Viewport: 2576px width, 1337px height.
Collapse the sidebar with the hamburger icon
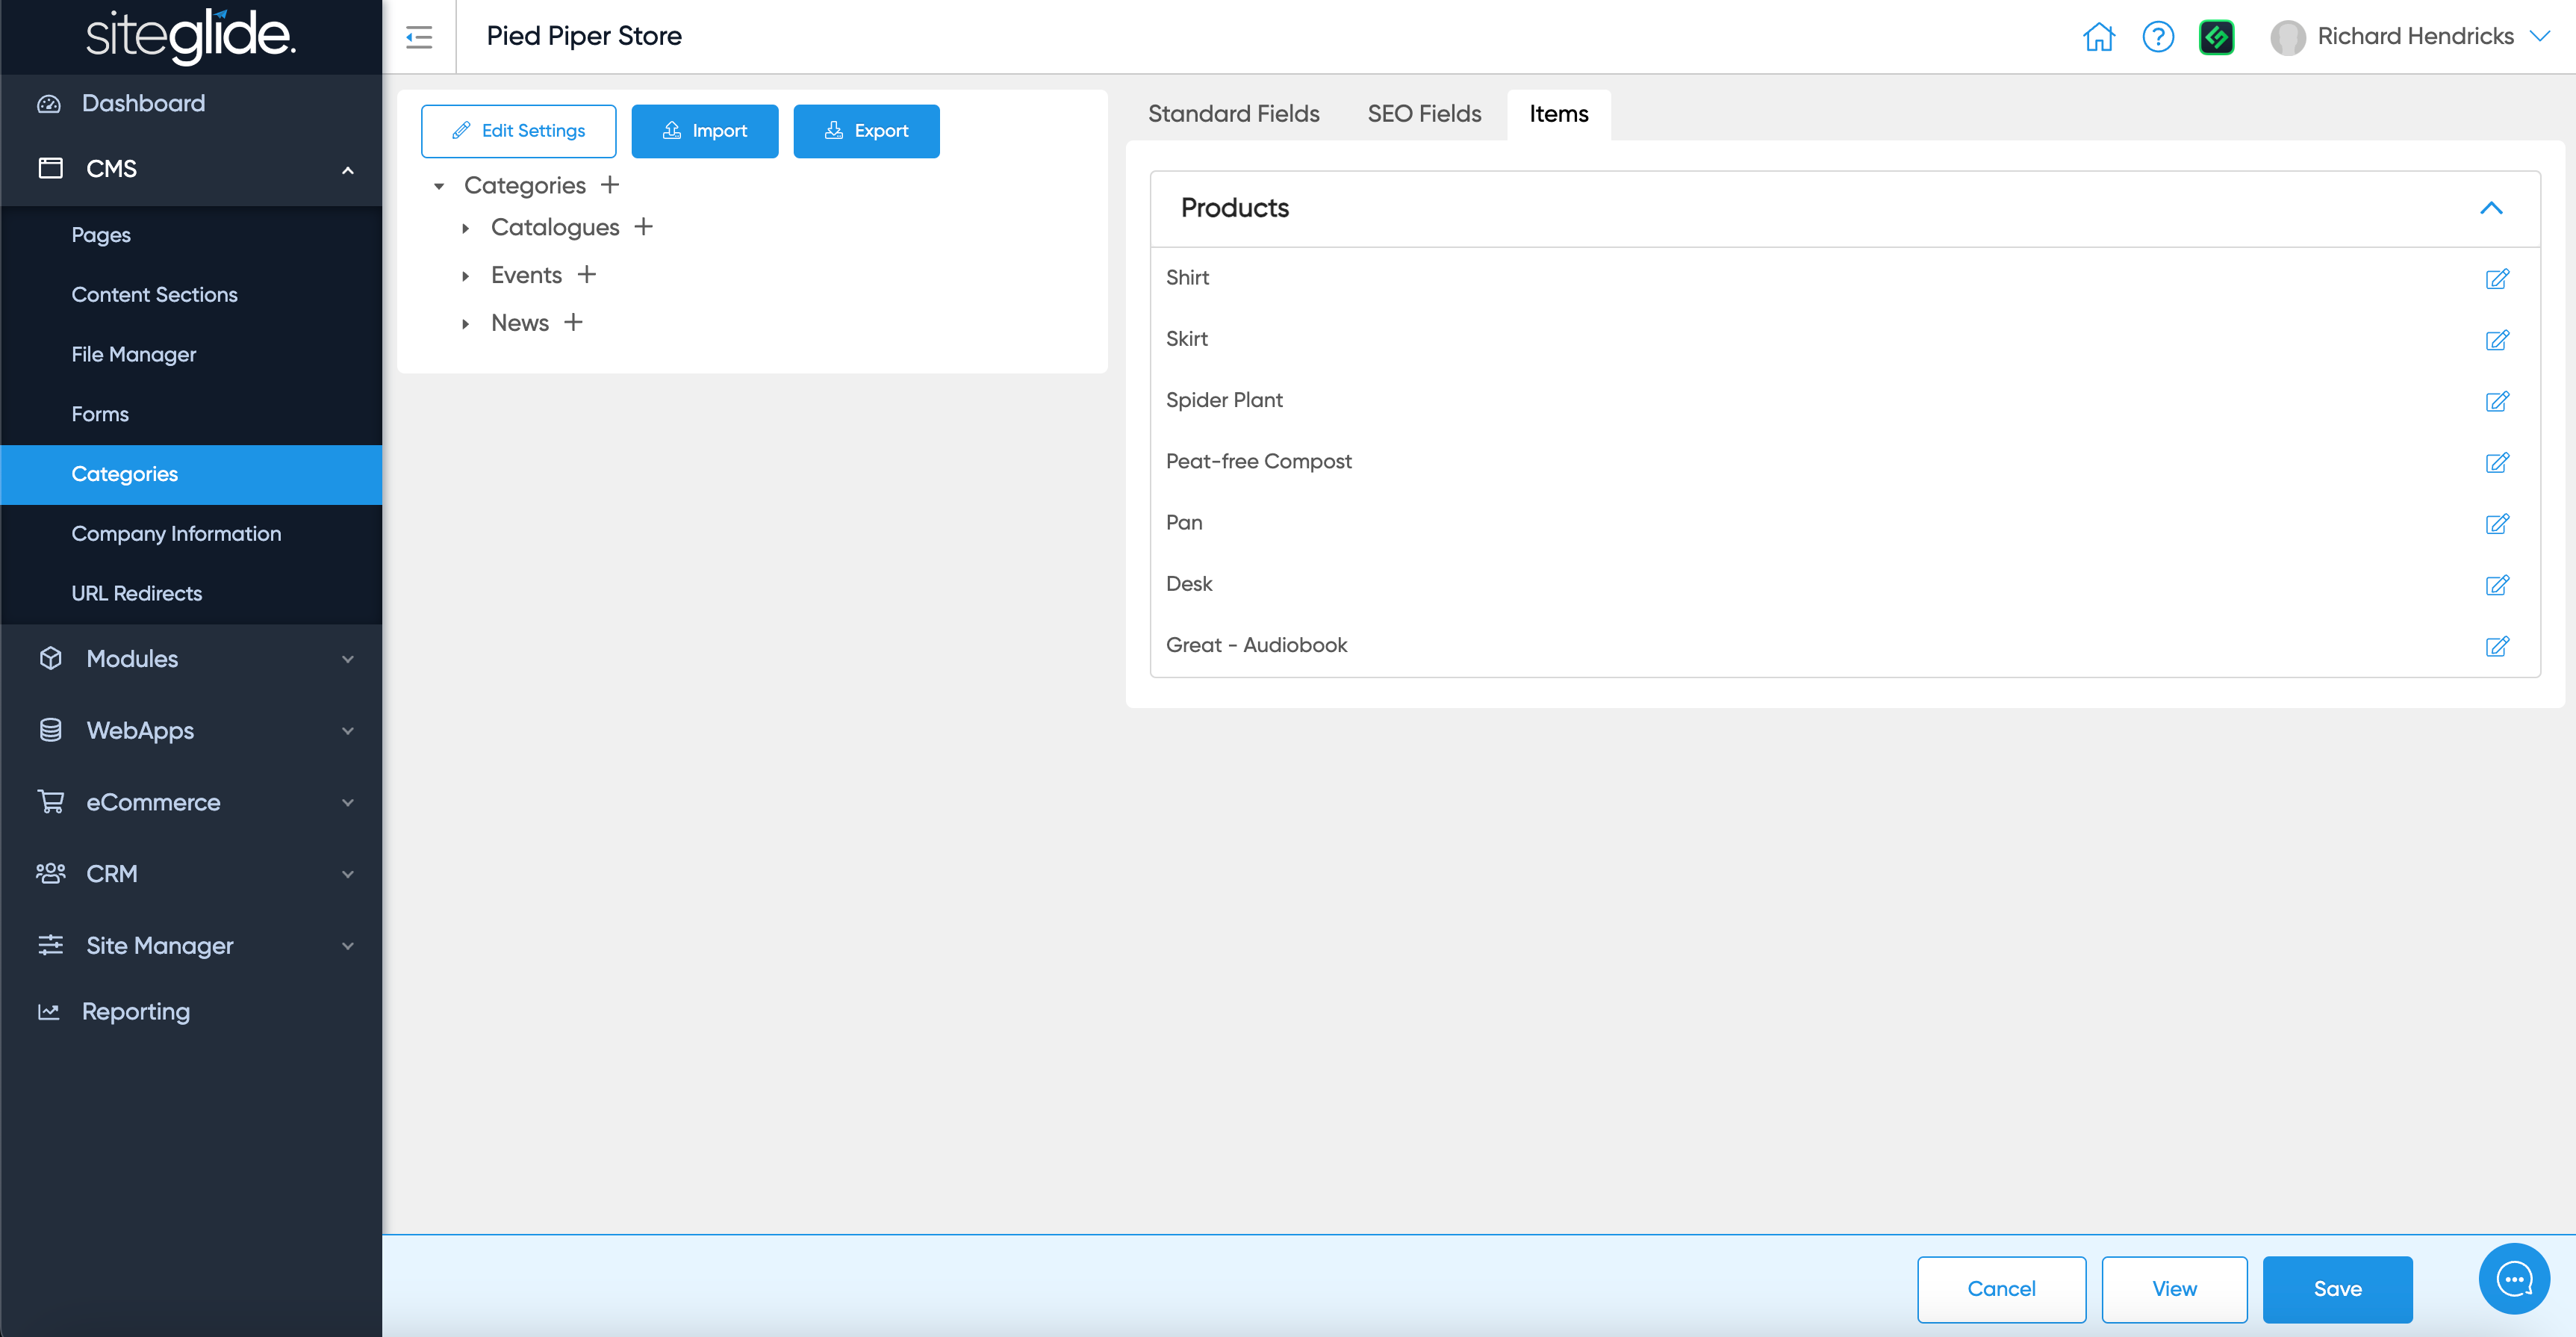point(419,37)
